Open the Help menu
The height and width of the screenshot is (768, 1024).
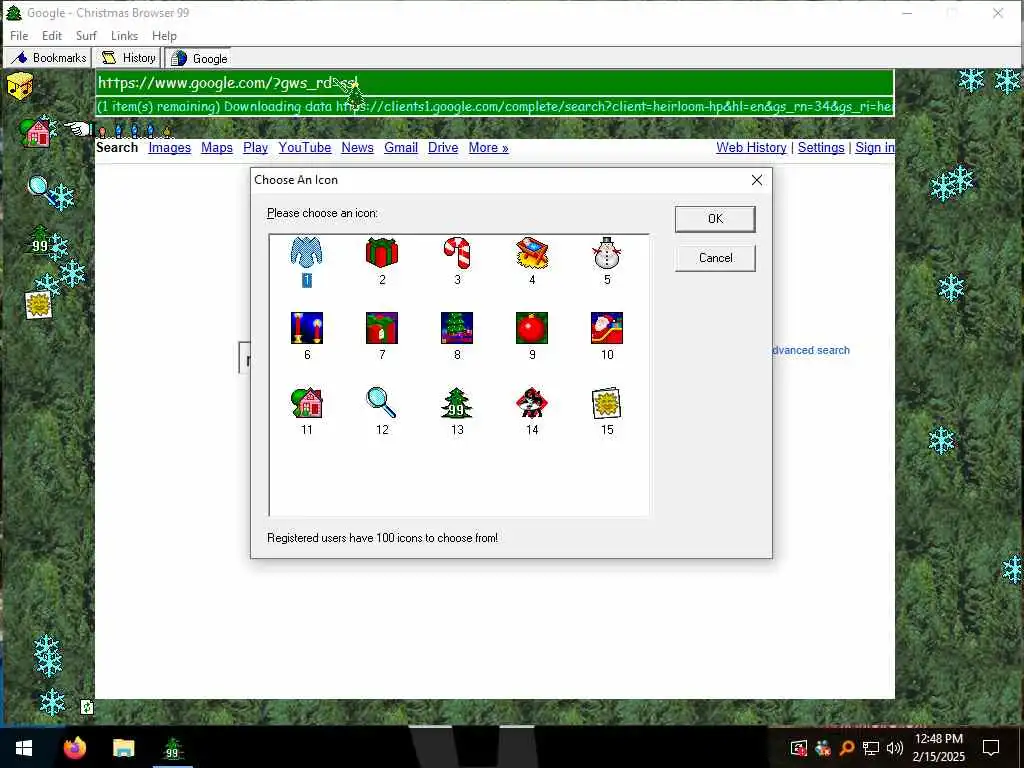point(165,36)
